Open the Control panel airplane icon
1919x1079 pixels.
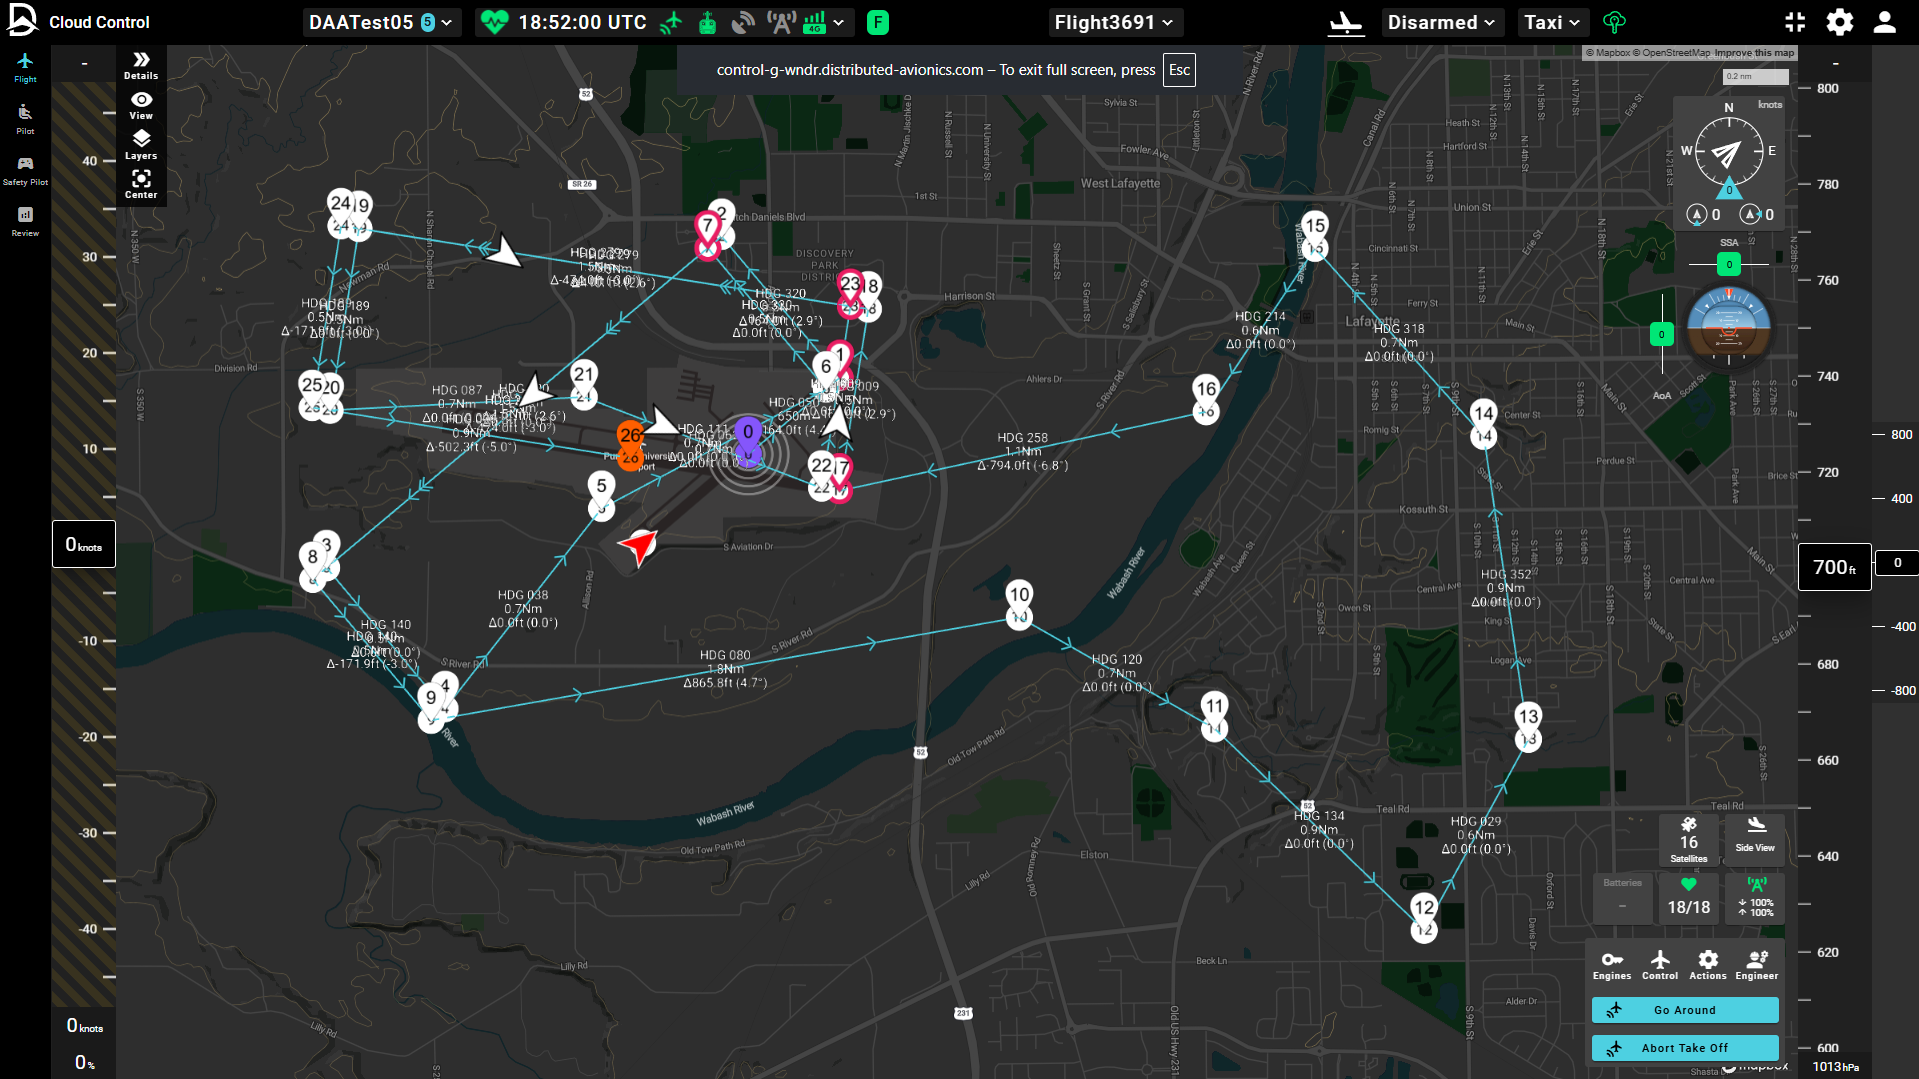[x=1659, y=965]
